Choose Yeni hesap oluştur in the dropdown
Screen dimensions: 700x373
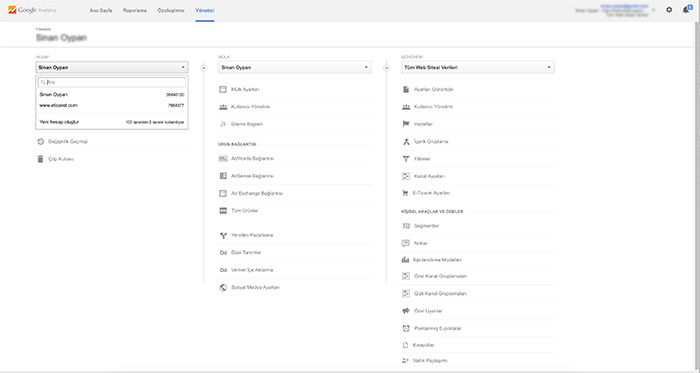click(x=112, y=122)
